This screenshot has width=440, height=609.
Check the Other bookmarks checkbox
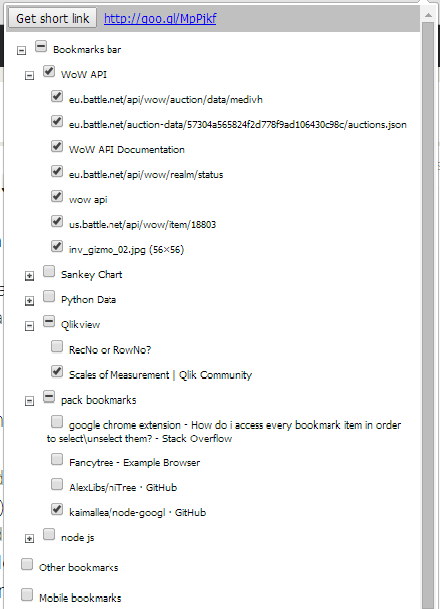pos(27,564)
